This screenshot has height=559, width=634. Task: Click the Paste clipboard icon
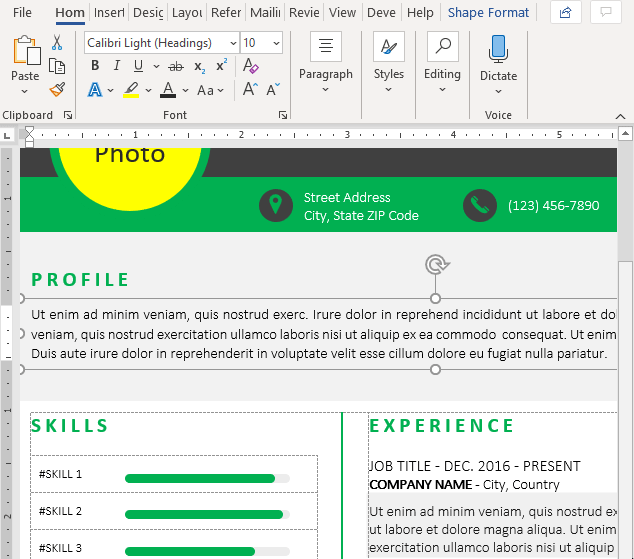click(x=27, y=51)
